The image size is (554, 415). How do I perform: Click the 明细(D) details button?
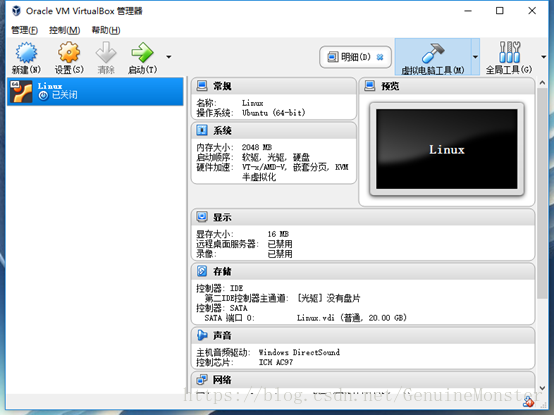coord(355,57)
